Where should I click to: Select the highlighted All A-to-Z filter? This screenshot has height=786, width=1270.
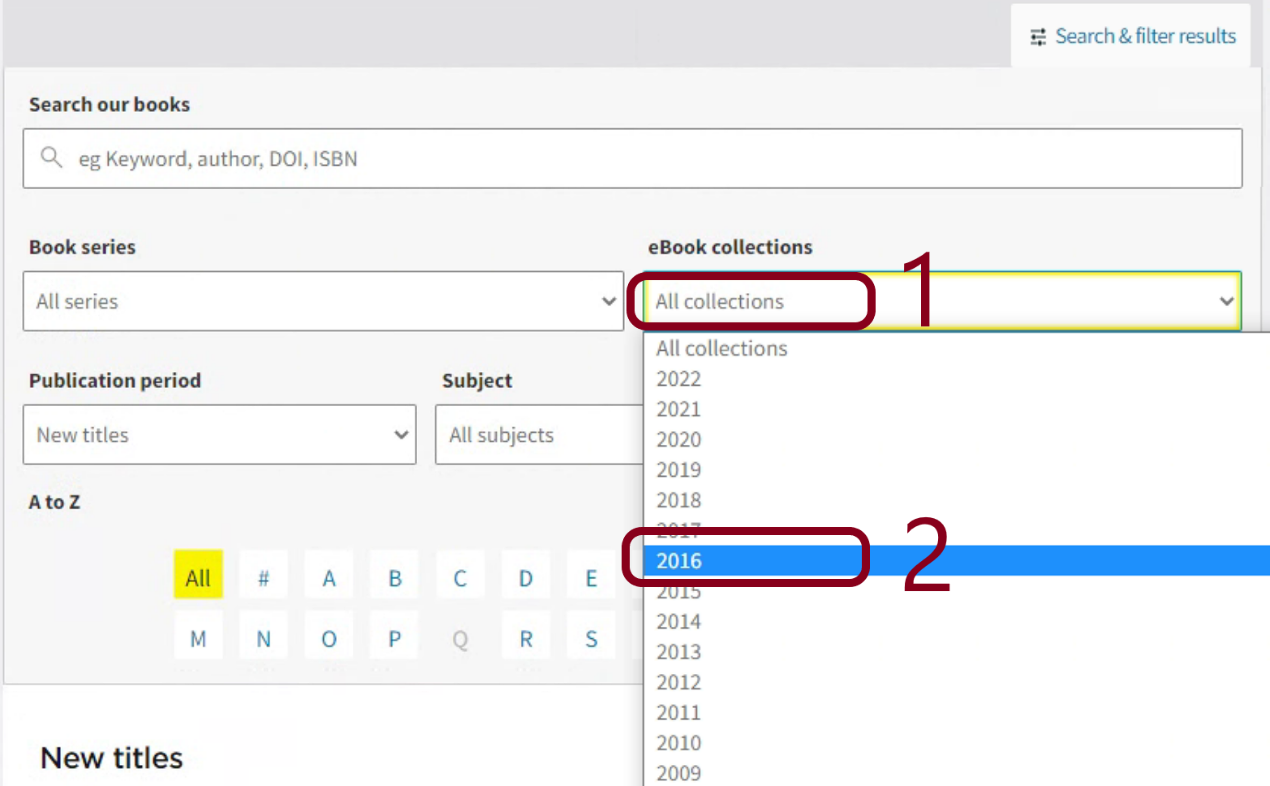(198, 578)
